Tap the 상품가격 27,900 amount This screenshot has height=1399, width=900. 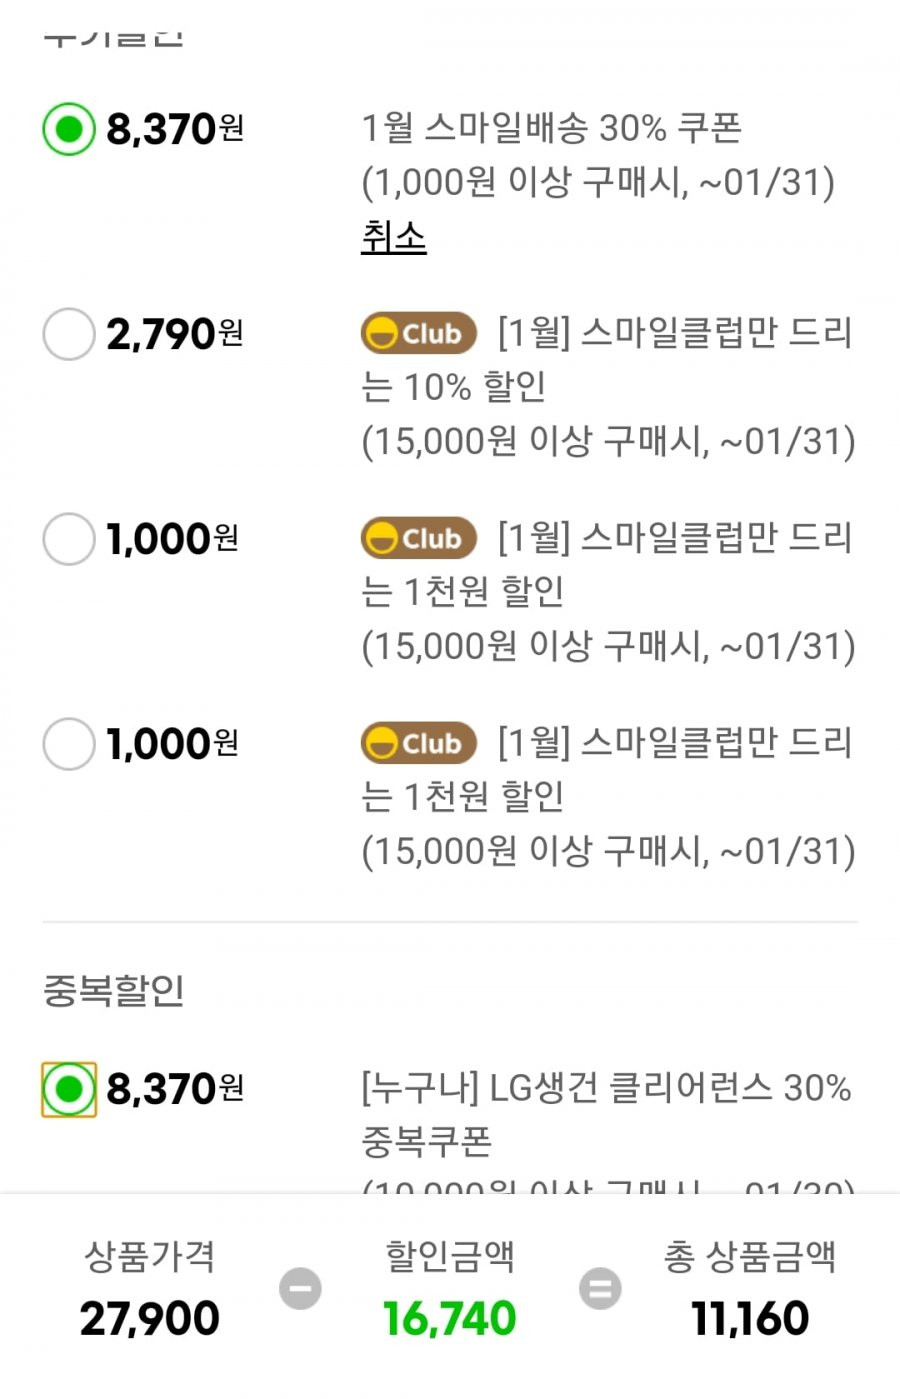click(x=150, y=1319)
